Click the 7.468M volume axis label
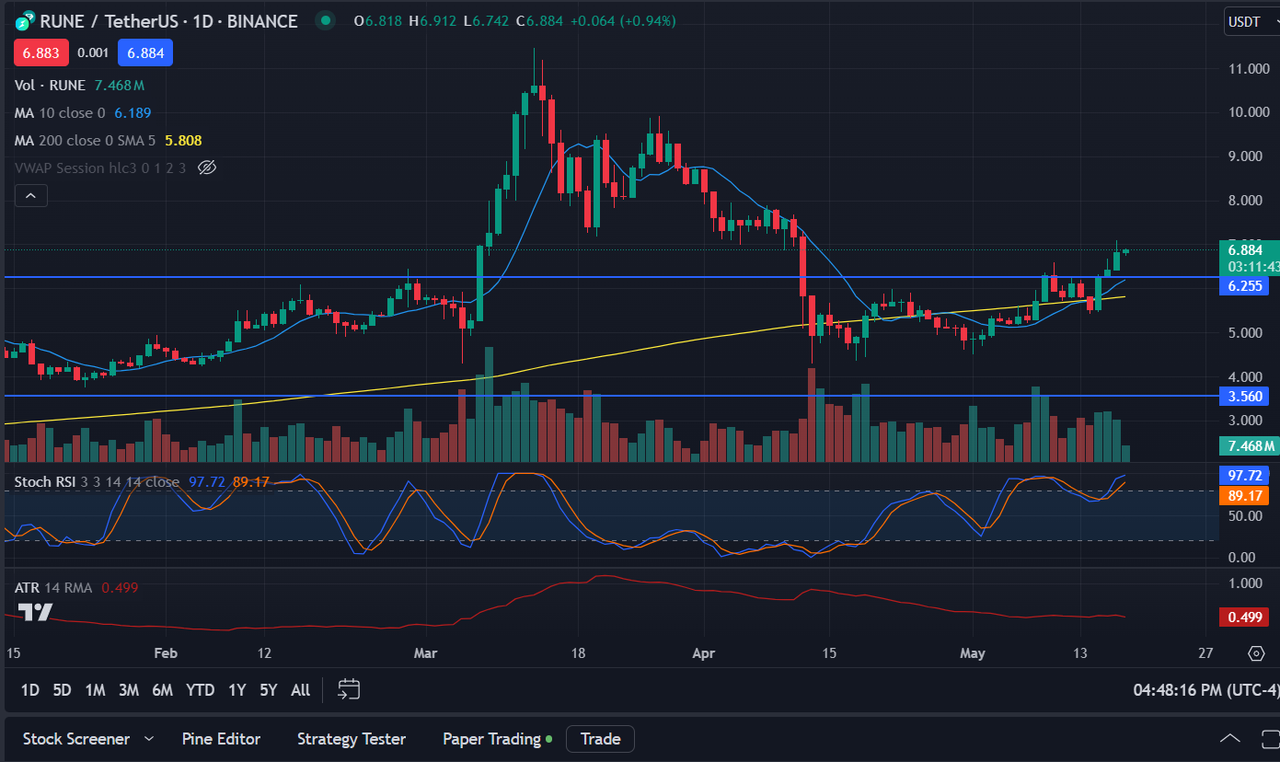The image size is (1280, 762). click(x=1250, y=446)
